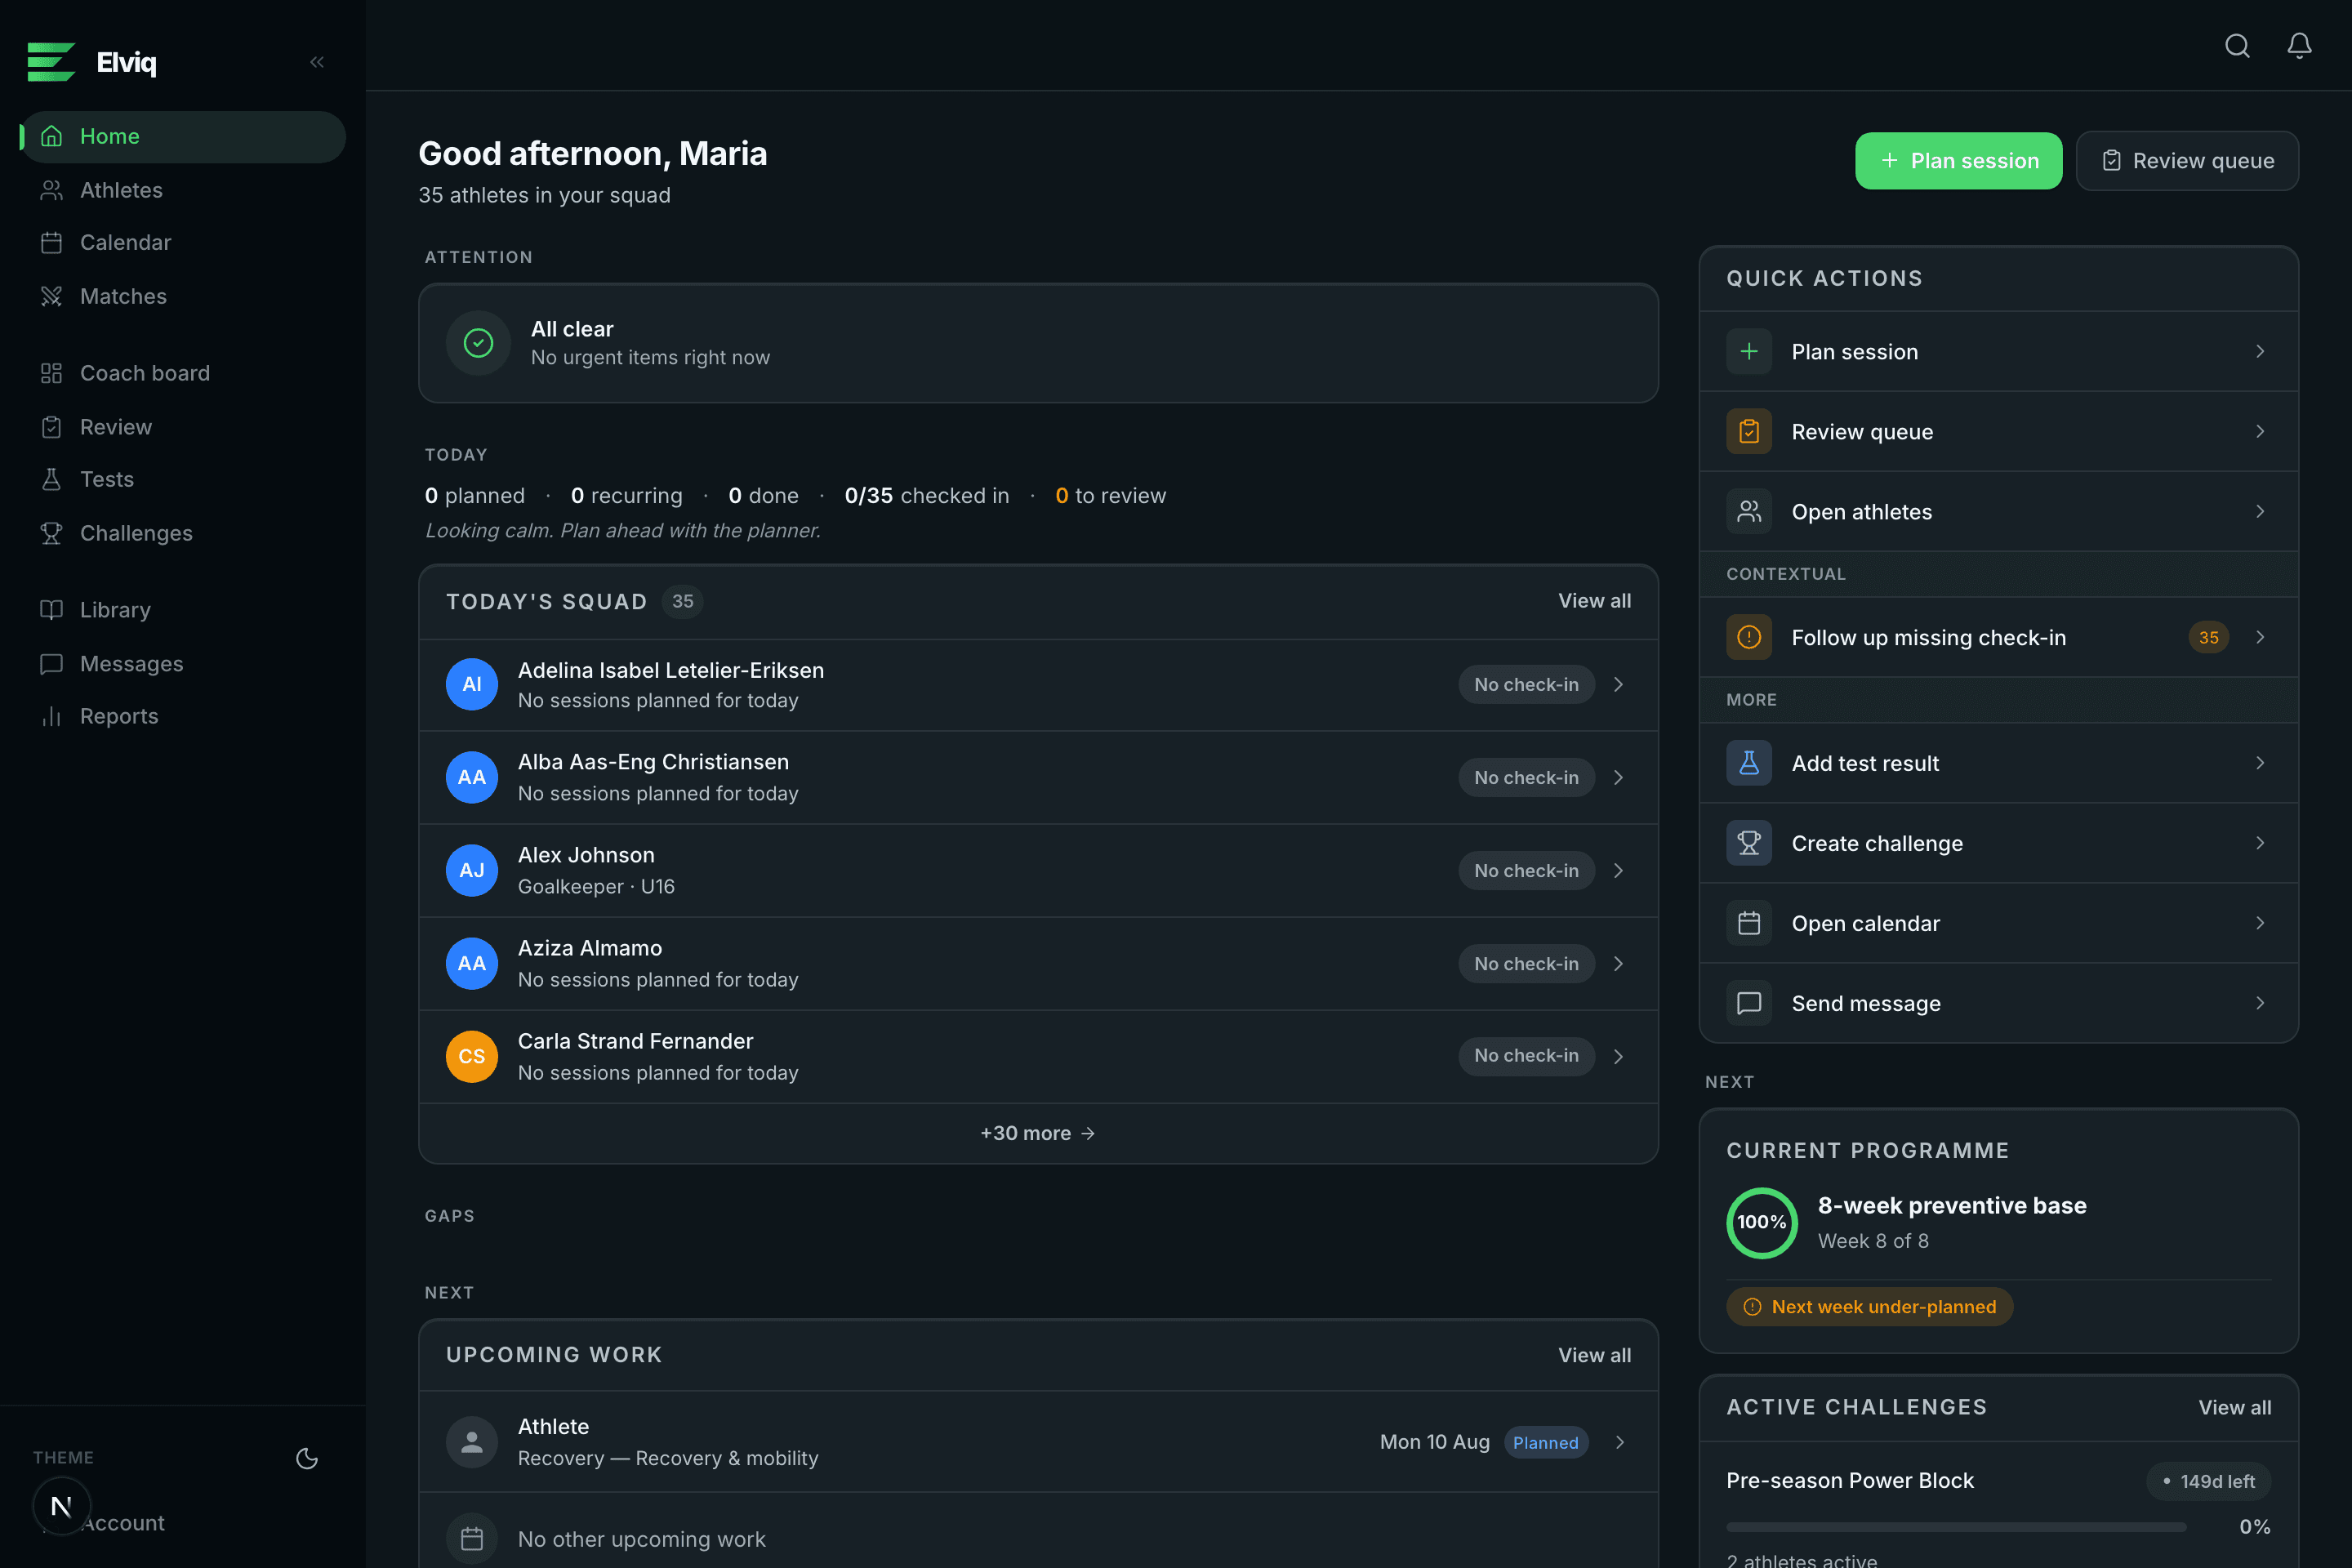Click the Elviq logo icon
Image resolution: width=2352 pixels, height=1568 pixels.
point(51,62)
